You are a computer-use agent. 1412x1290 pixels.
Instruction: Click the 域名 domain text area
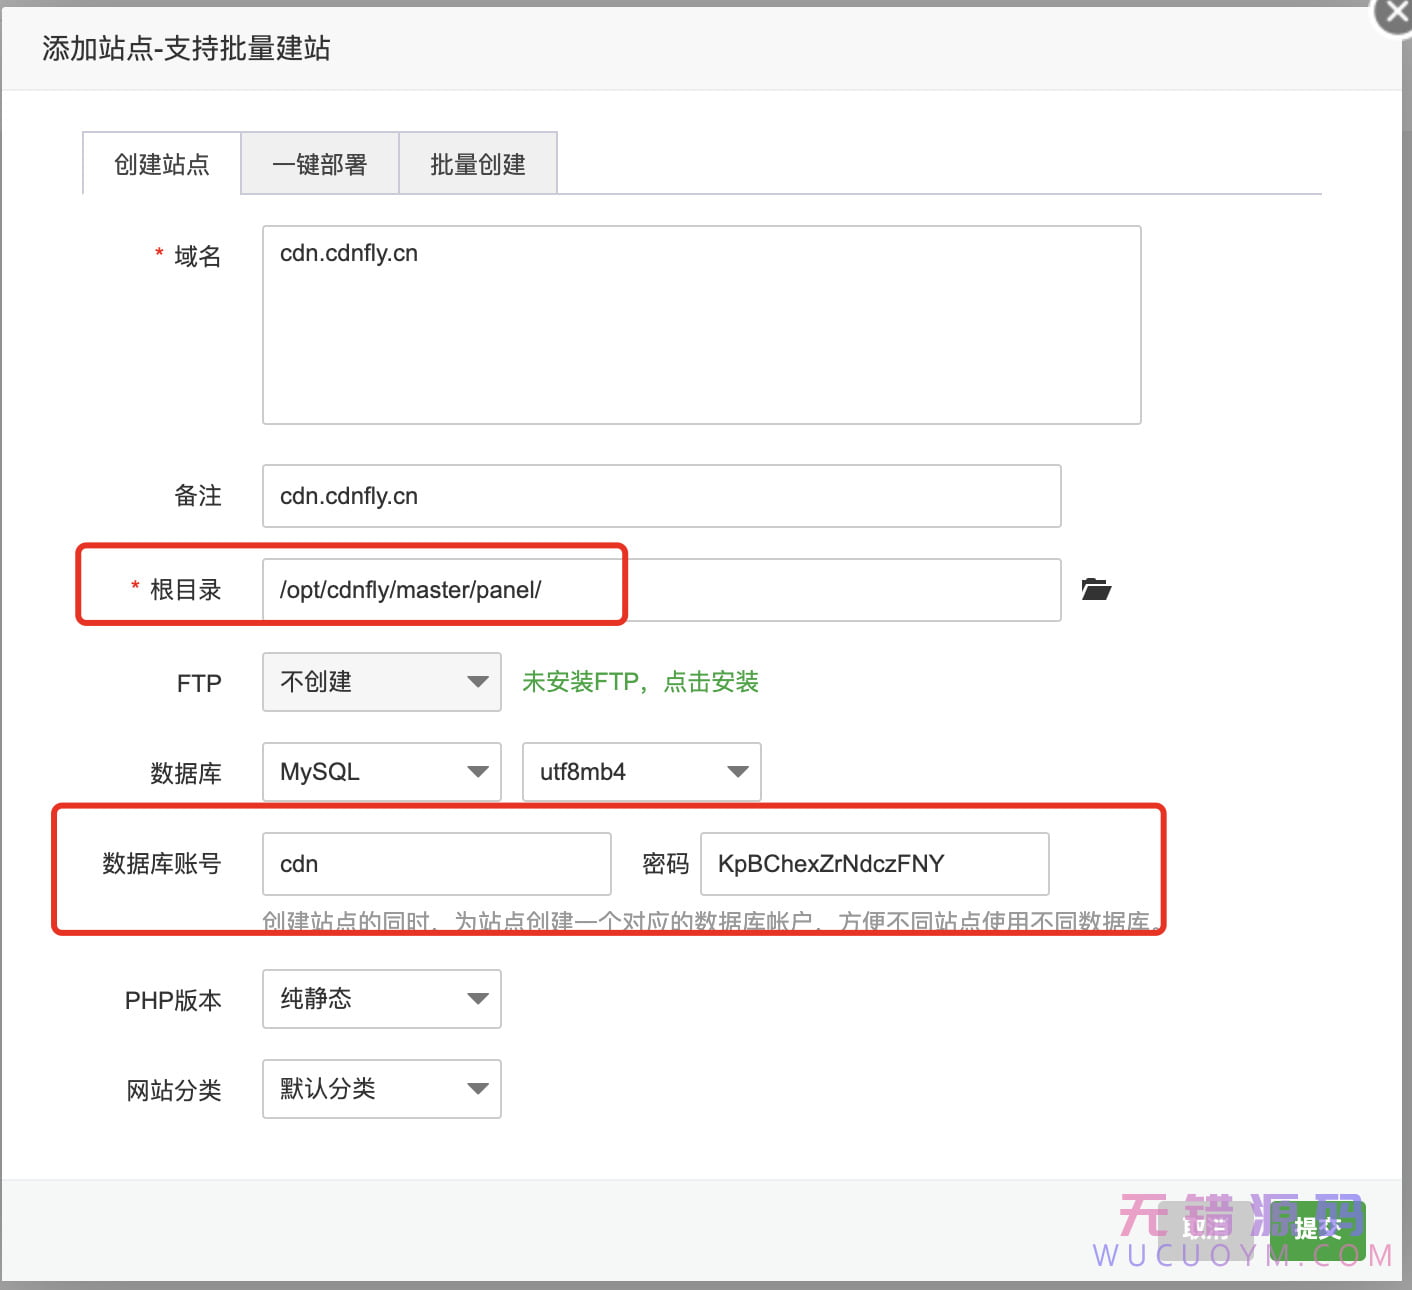[701, 325]
